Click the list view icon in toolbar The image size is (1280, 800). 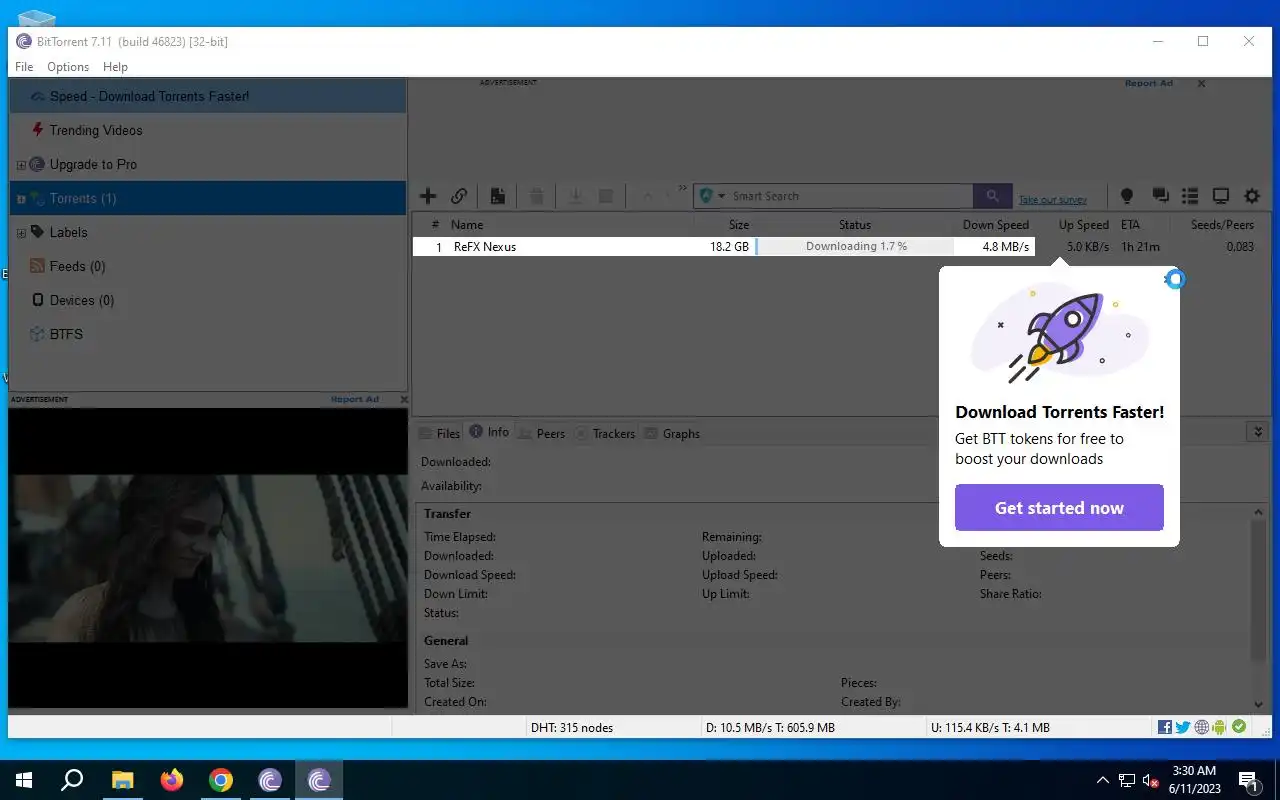click(1190, 196)
